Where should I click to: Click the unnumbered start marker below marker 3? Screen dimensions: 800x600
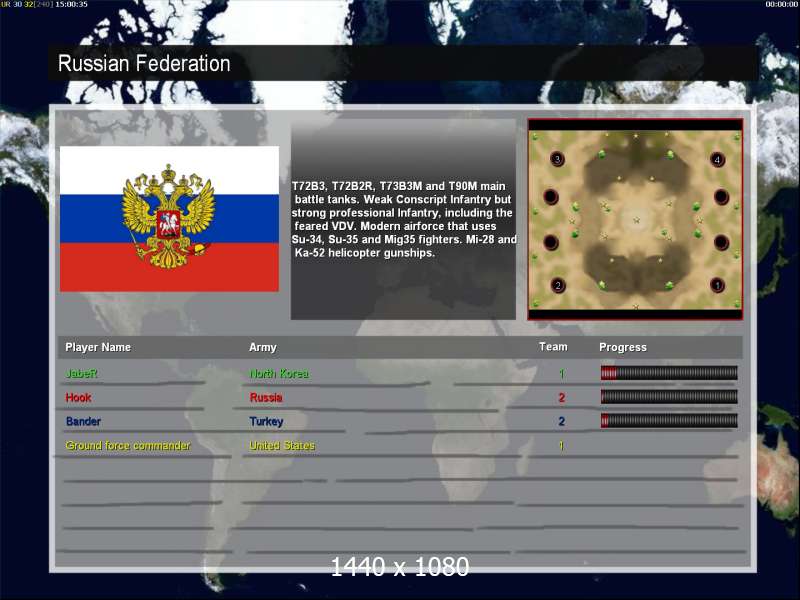click(x=551, y=196)
